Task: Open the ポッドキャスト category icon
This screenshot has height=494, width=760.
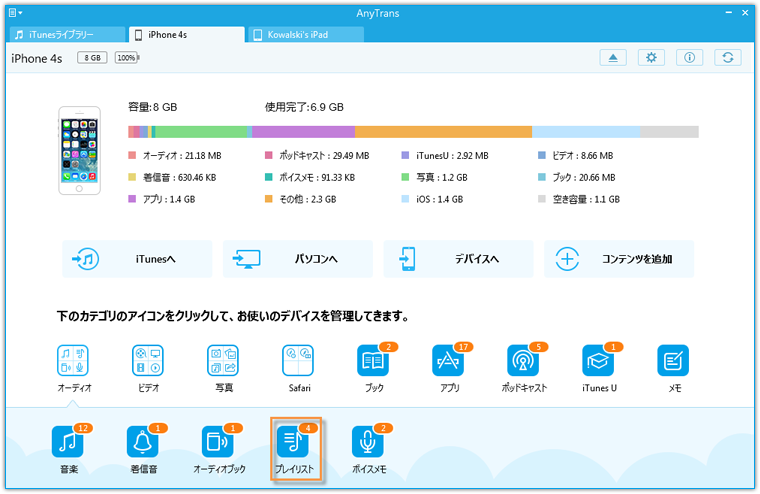Action: (523, 361)
